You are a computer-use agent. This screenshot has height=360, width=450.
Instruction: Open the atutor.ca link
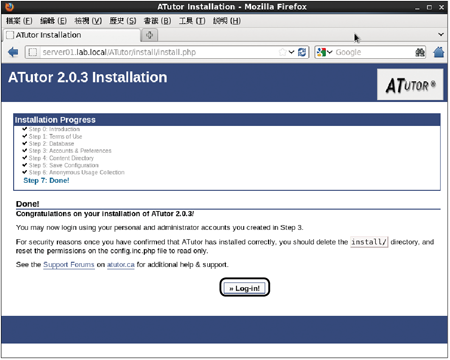pos(121,265)
